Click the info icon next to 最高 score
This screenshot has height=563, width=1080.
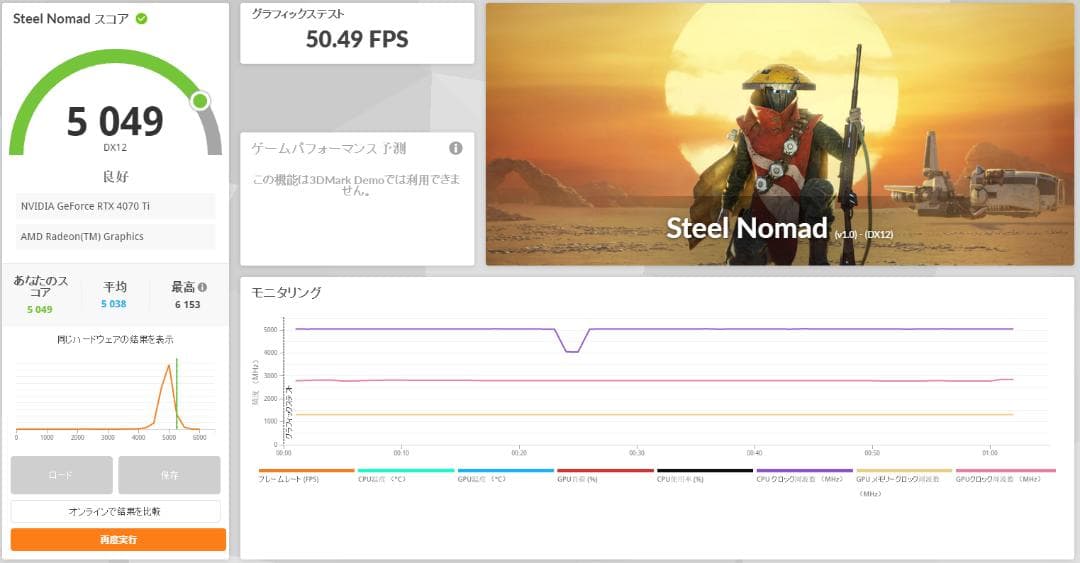[x=202, y=287]
